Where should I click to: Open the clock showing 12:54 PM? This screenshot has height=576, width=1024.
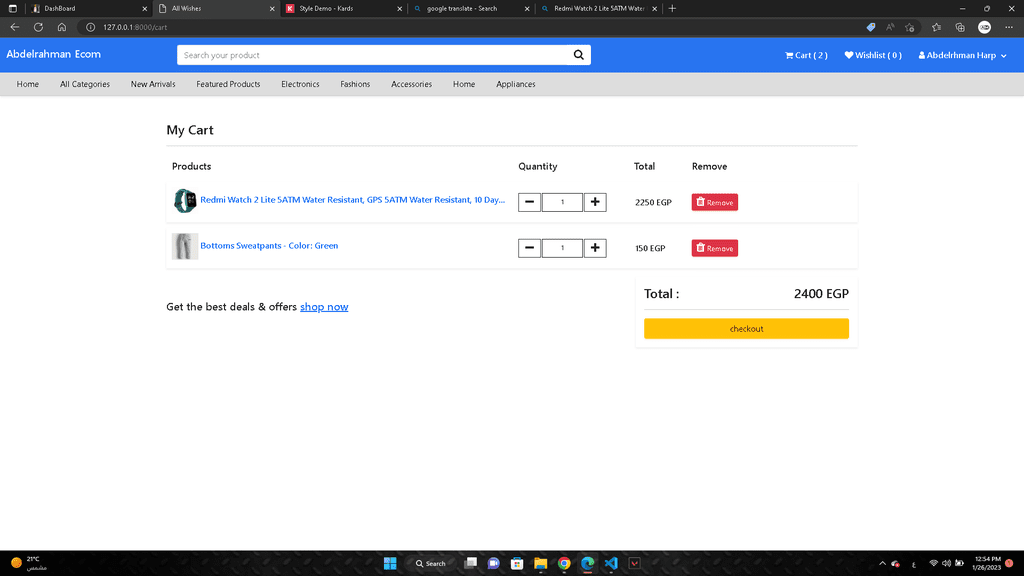coord(987,564)
